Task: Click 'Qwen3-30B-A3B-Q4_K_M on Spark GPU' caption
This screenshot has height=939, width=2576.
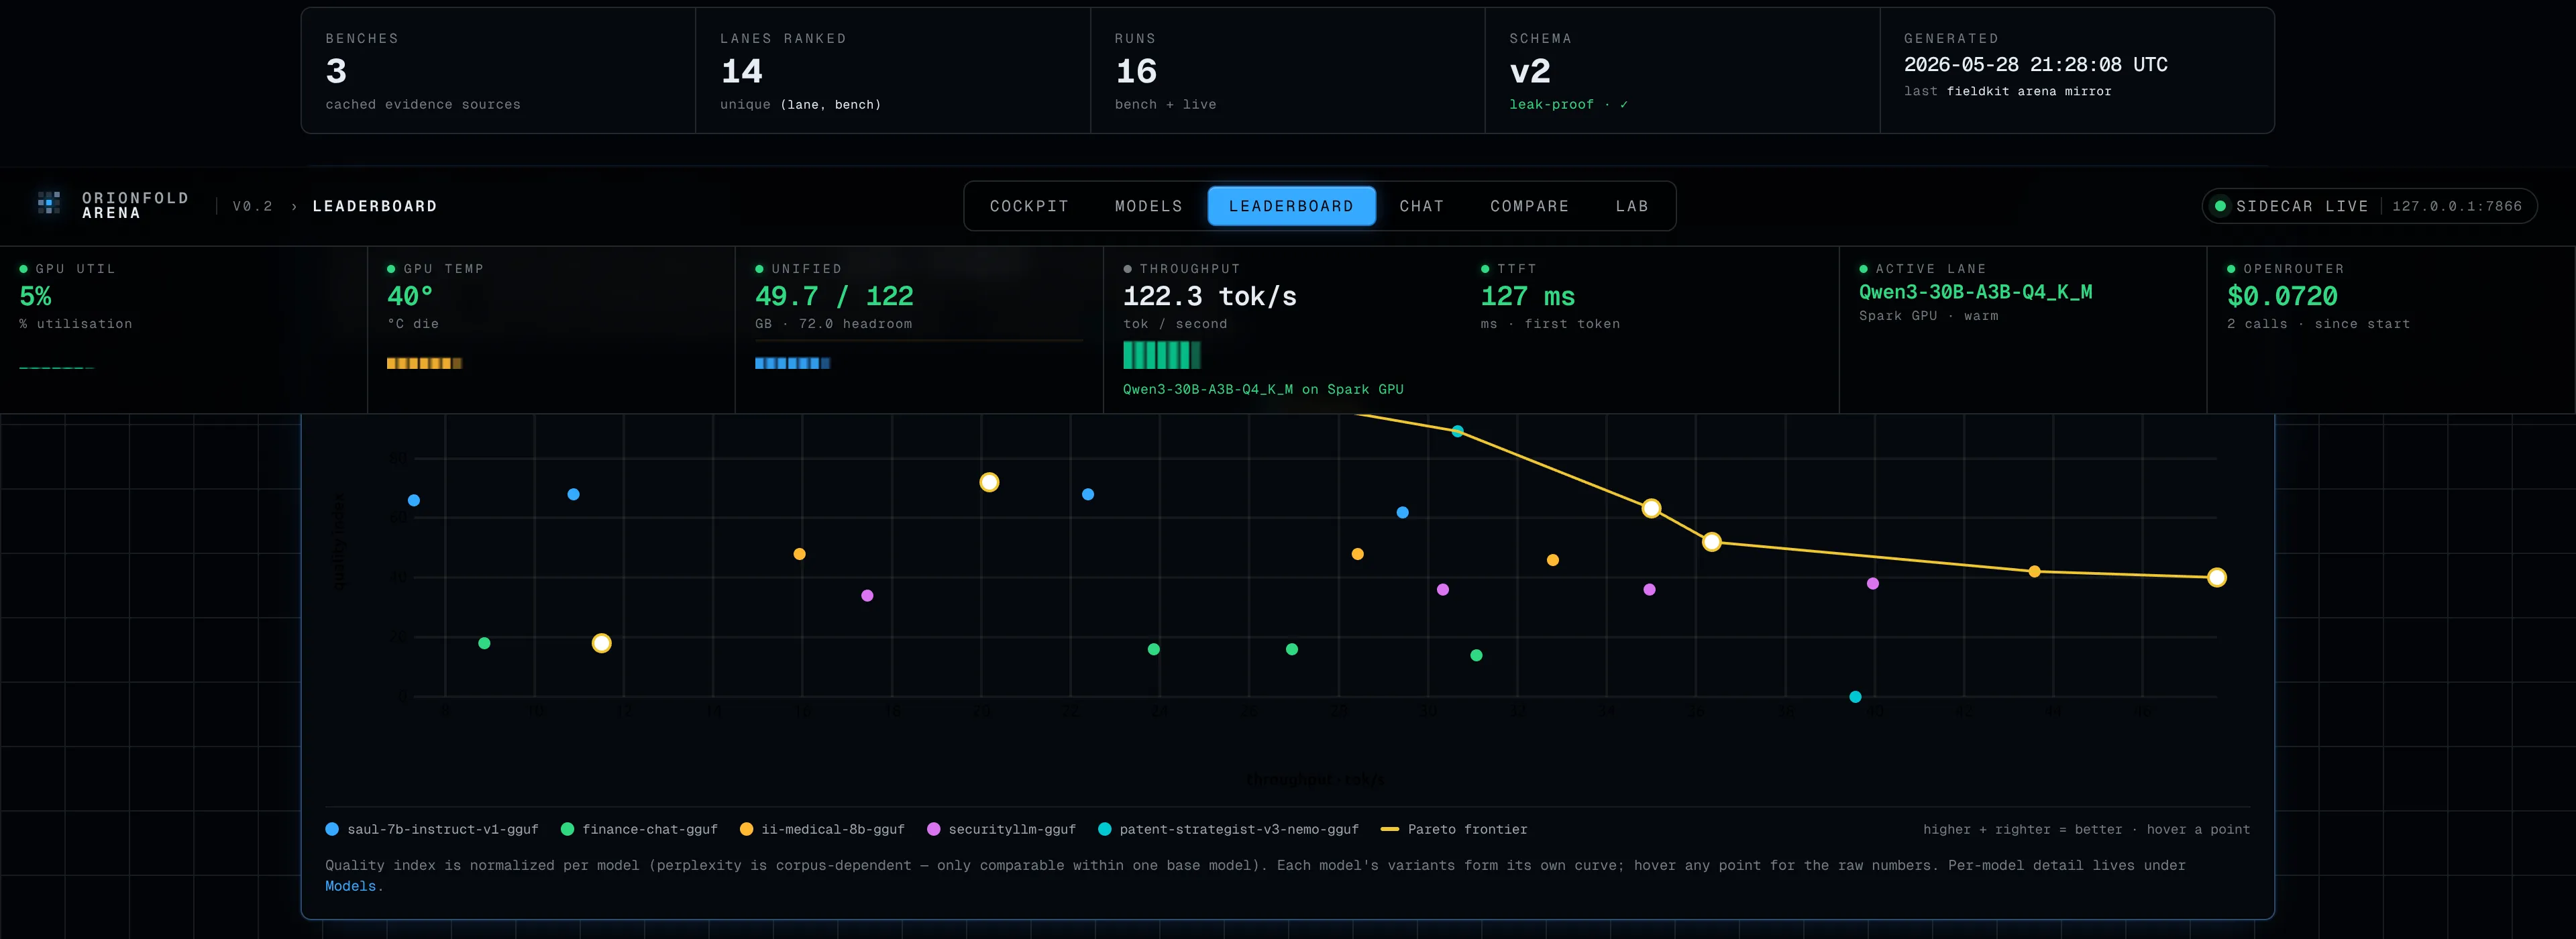Action: [1263, 389]
